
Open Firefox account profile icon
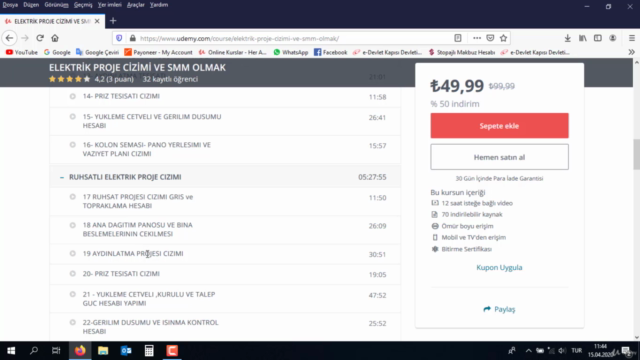(613, 38)
